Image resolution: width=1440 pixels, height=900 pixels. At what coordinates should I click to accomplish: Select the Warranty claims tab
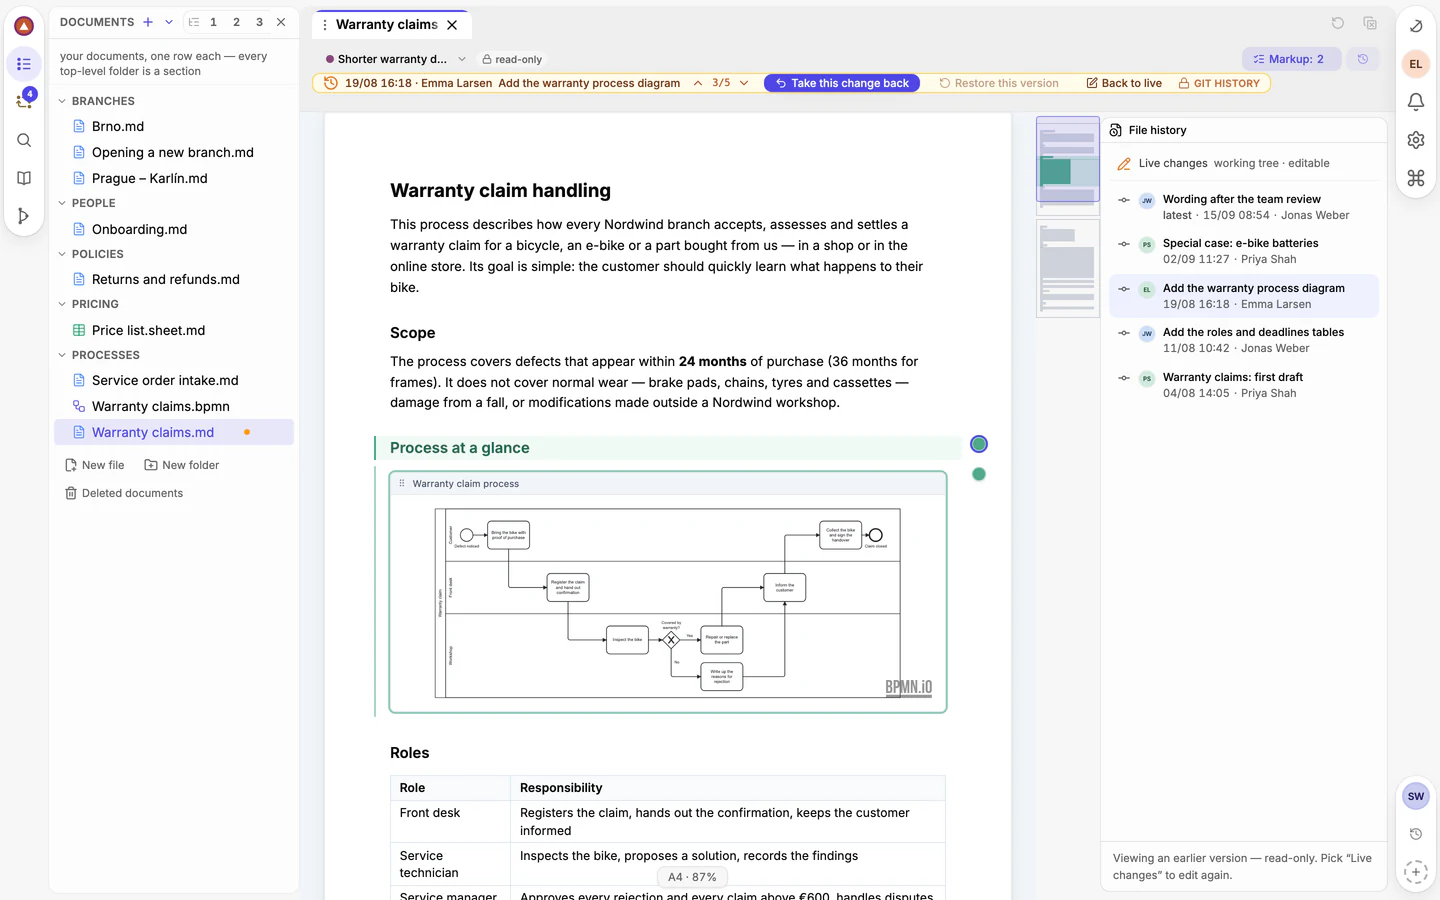(x=387, y=25)
